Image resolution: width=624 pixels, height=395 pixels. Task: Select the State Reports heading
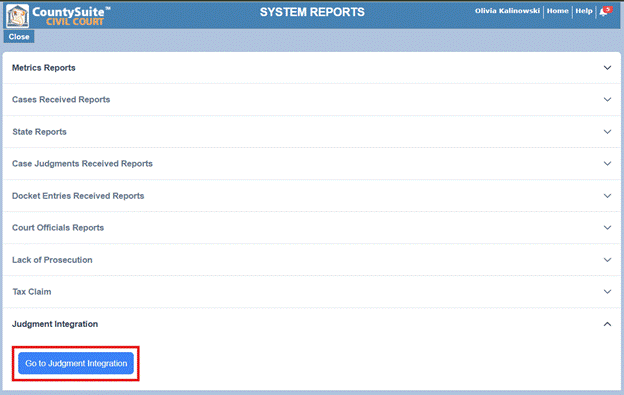tap(39, 132)
